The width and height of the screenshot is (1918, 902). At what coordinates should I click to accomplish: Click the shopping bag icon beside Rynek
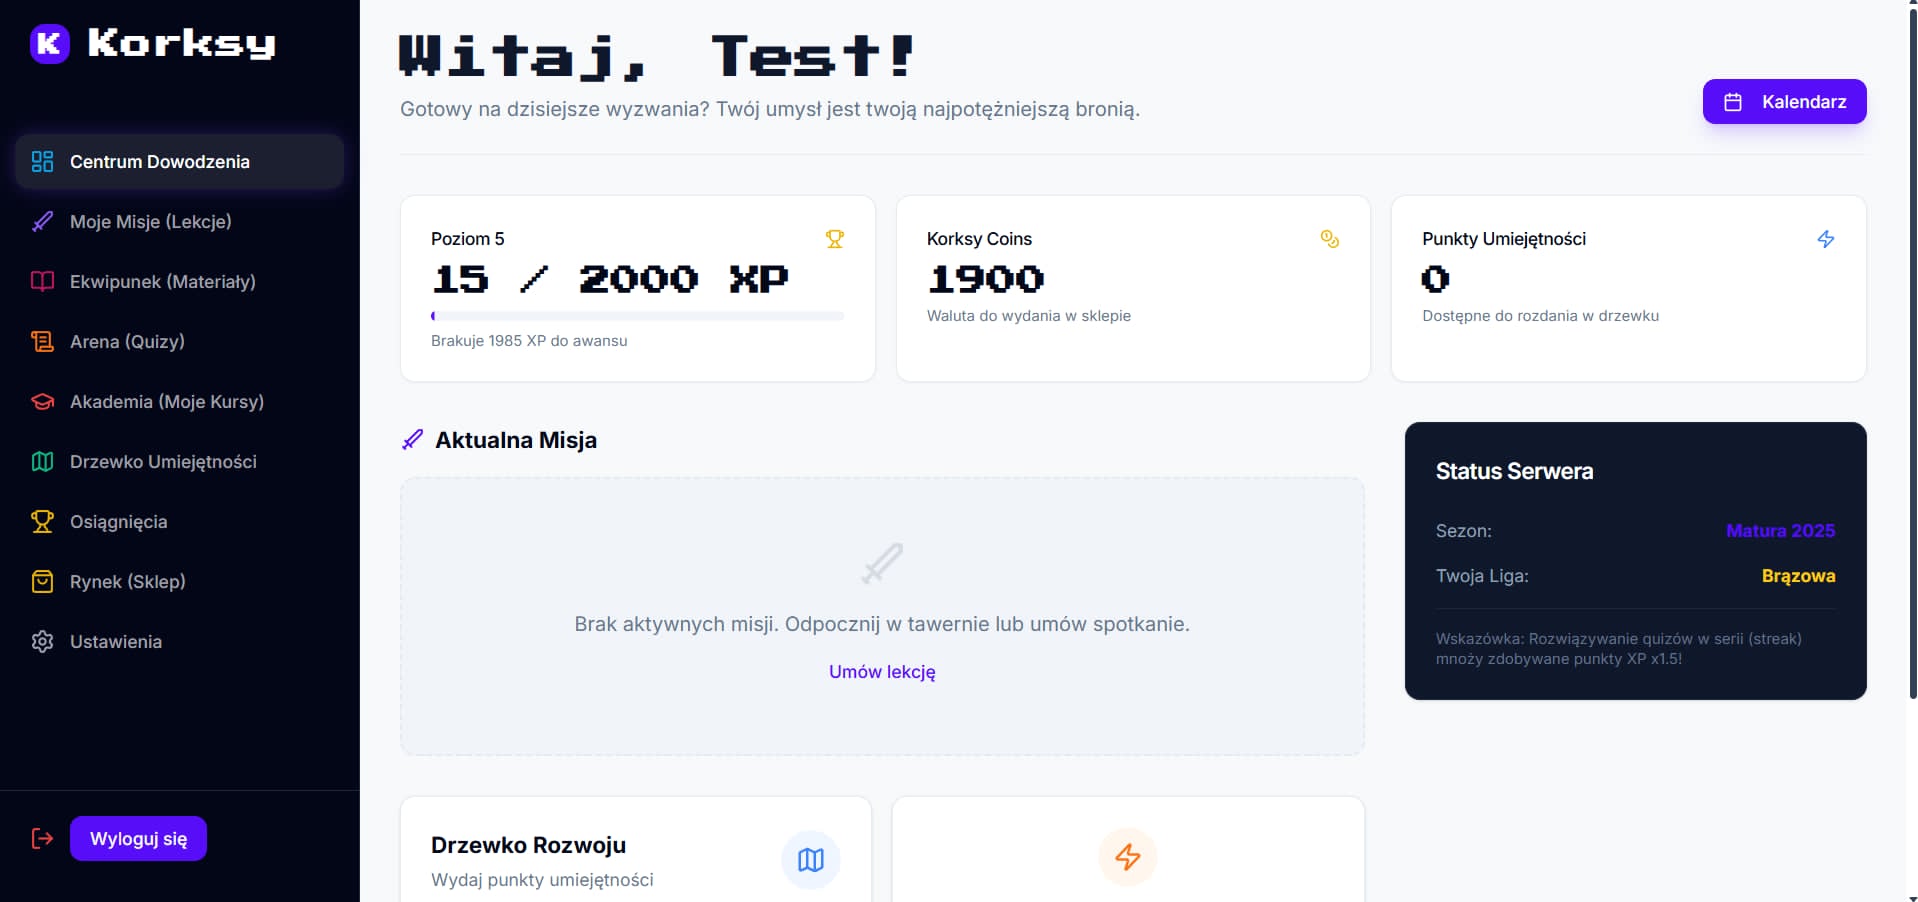click(x=42, y=582)
